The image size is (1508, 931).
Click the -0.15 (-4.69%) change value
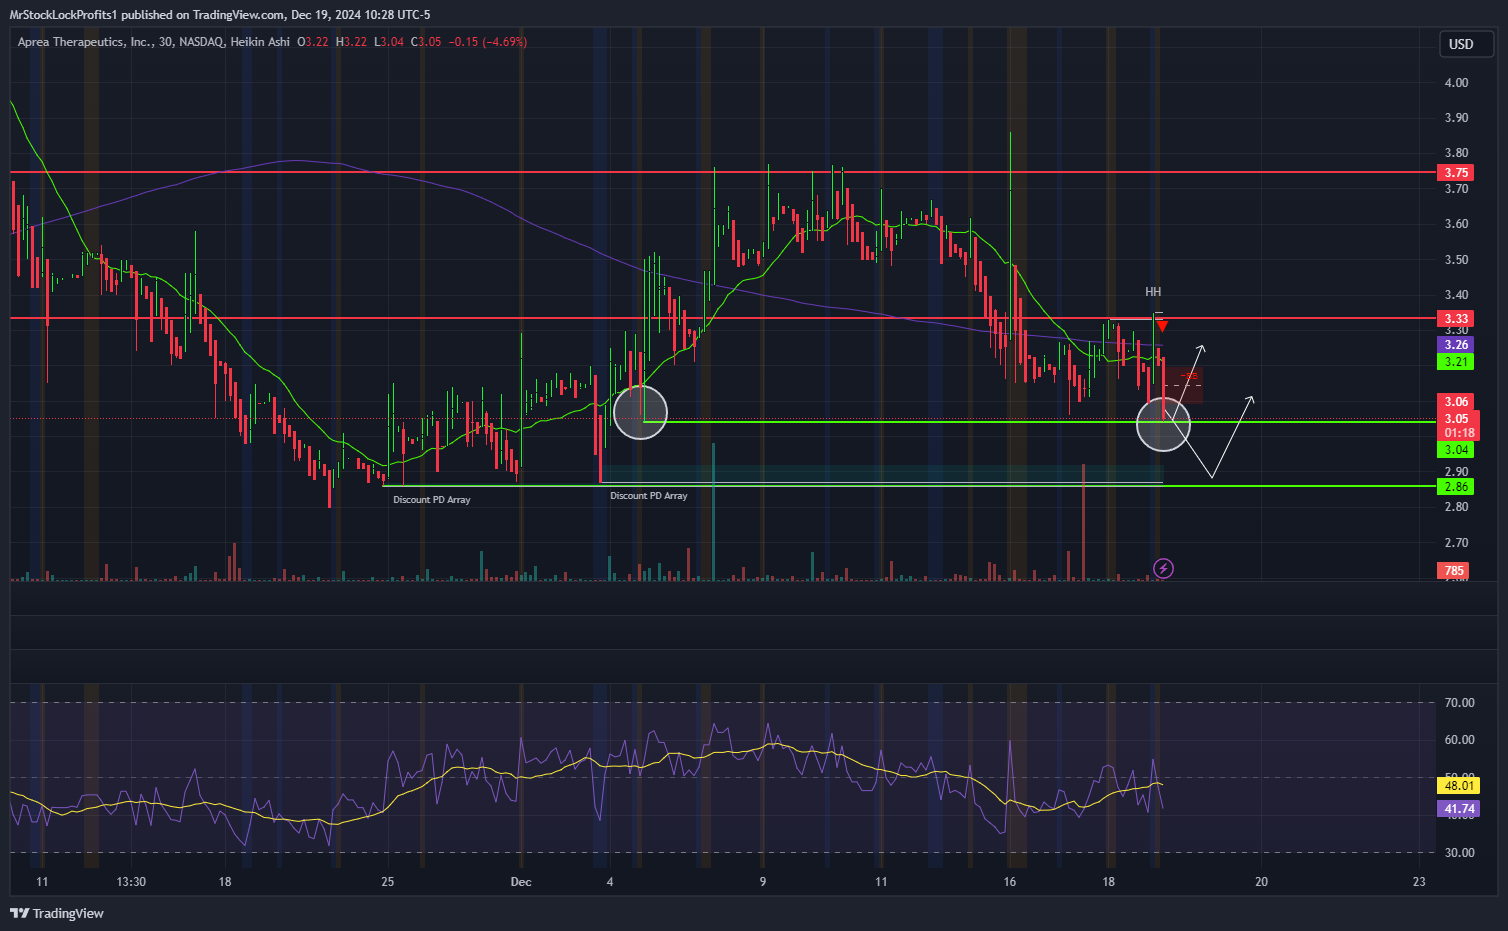click(488, 42)
